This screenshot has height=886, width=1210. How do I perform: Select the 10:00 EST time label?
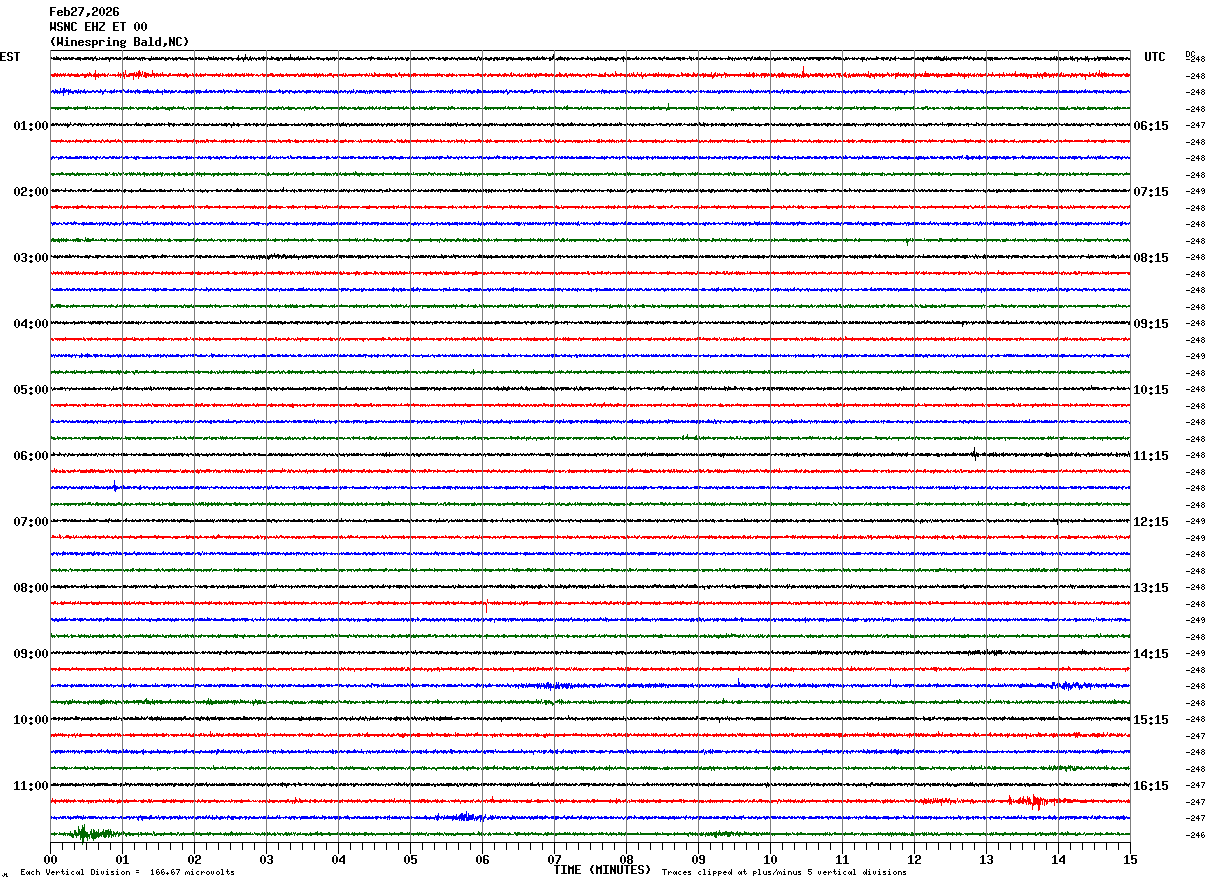click(x=31, y=720)
